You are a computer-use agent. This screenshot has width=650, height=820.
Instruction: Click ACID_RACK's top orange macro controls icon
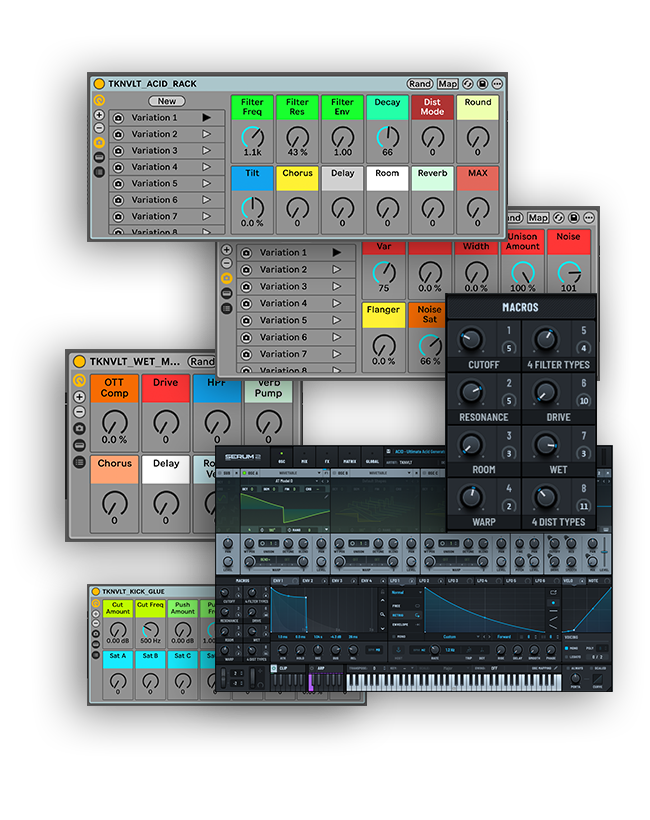click(99, 100)
